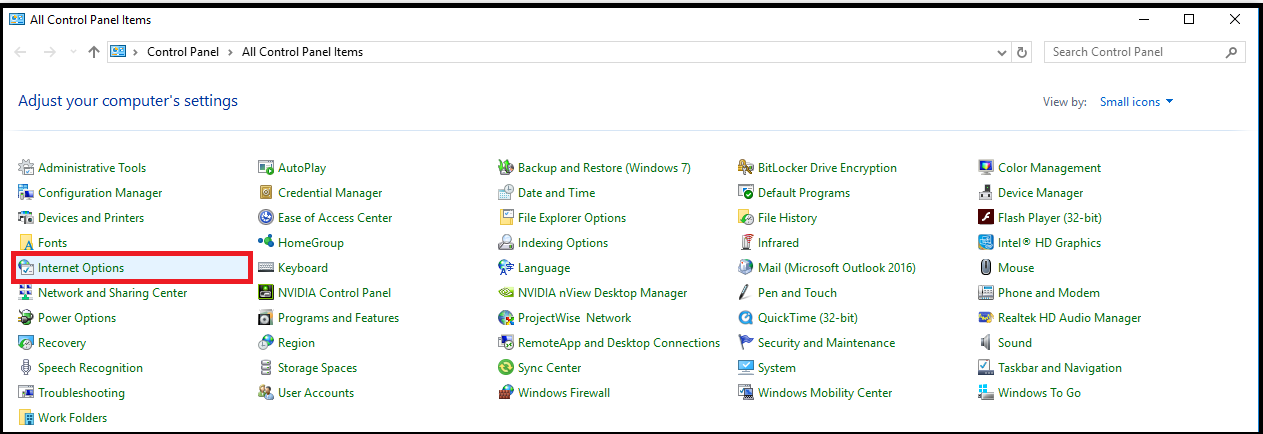The image size is (1263, 434).
Task: Click Realtek HD Audio Manager icon
Action: click(x=986, y=318)
